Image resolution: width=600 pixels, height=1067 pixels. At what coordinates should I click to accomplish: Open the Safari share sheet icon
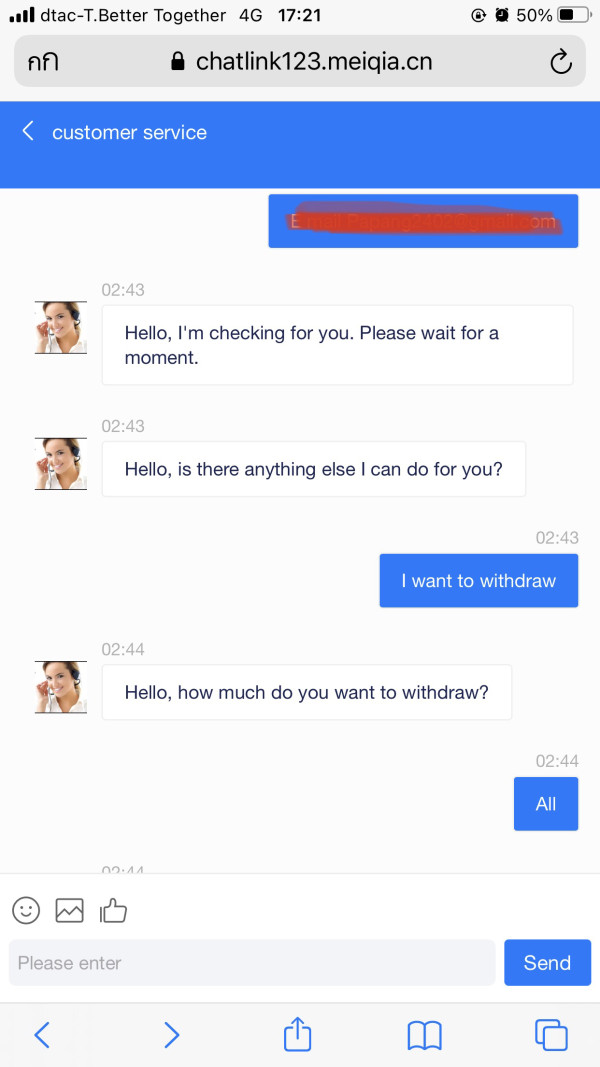tap(297, 1034)
